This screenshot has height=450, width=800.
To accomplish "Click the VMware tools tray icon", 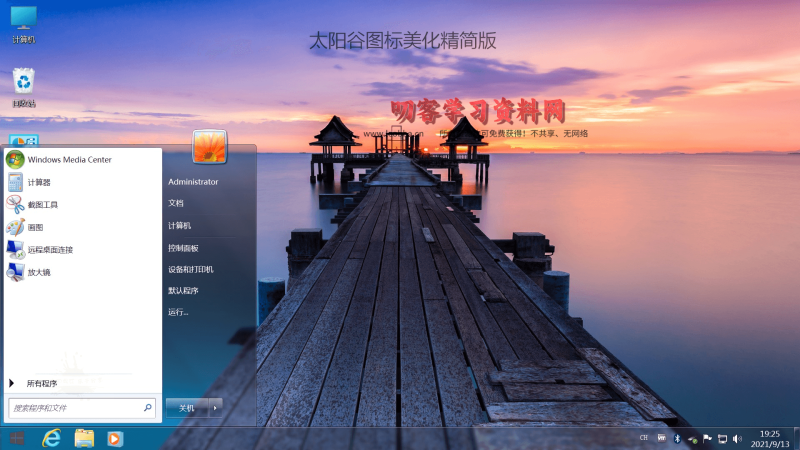I will click(x=662, y=438).
